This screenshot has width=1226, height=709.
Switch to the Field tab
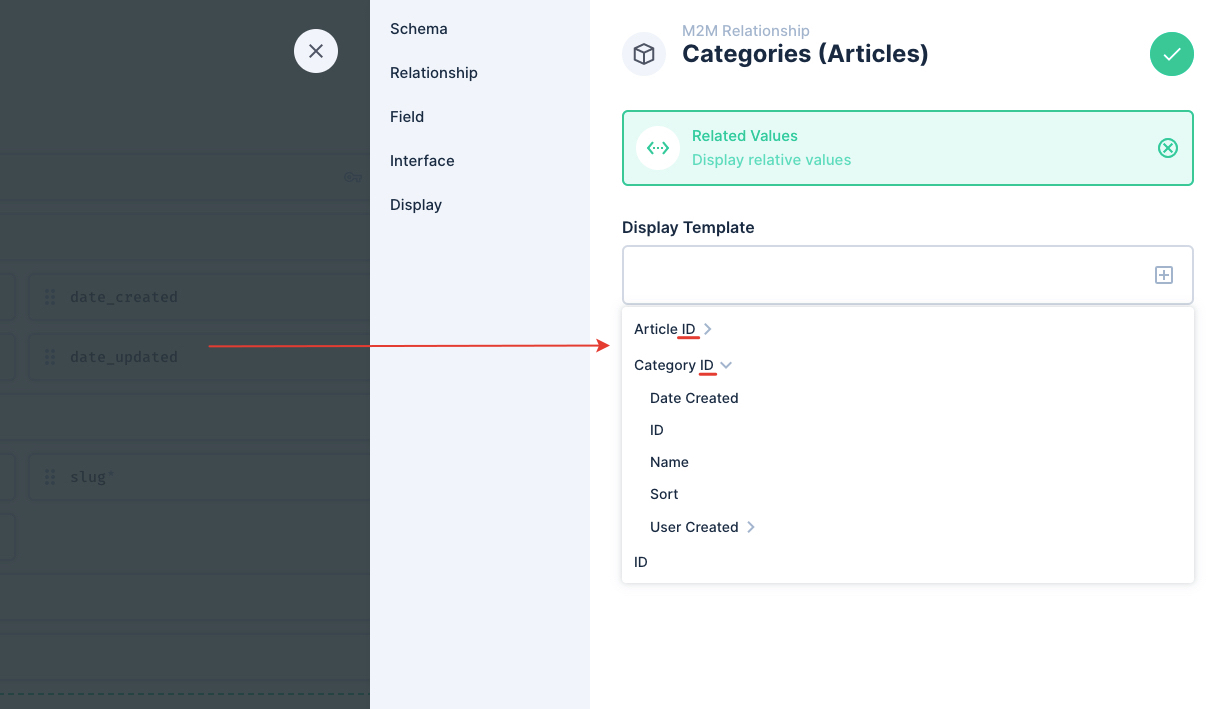407,117
